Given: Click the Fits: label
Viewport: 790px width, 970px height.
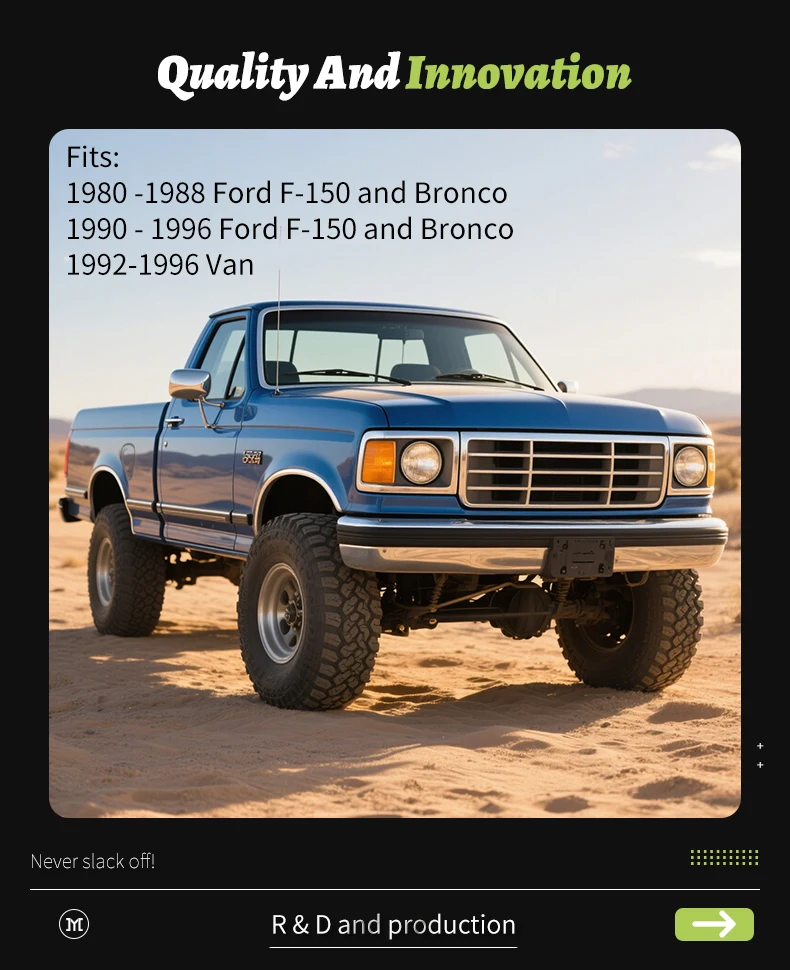Looking at the screenshot, I should click(x=93, y=157).
